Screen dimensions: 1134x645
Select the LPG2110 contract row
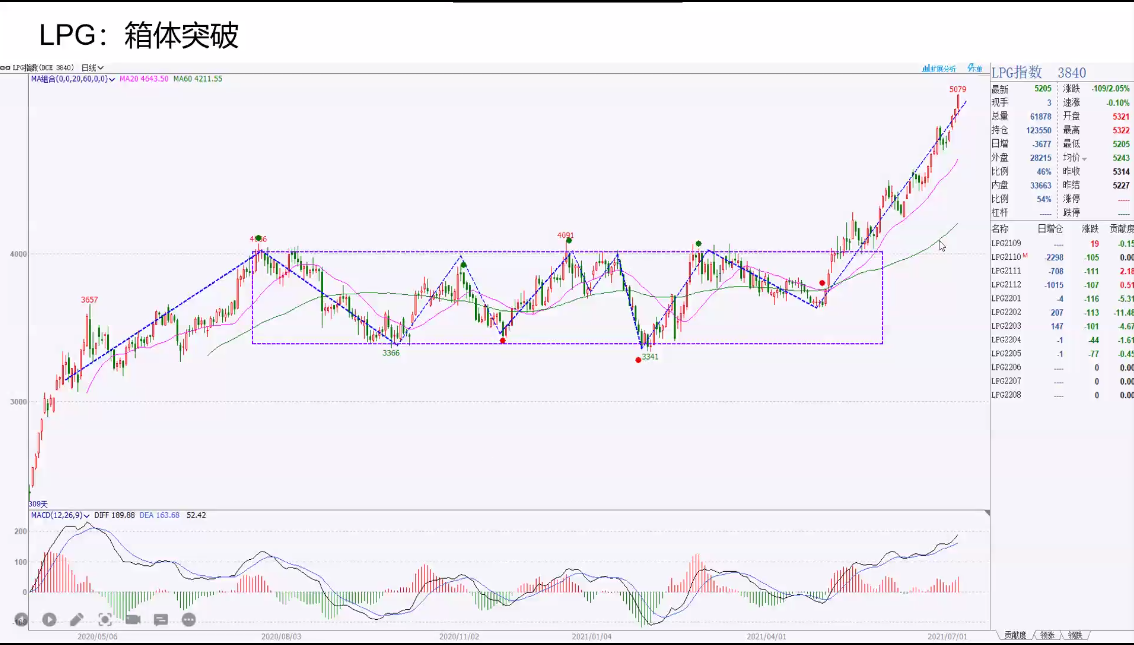1062,257
